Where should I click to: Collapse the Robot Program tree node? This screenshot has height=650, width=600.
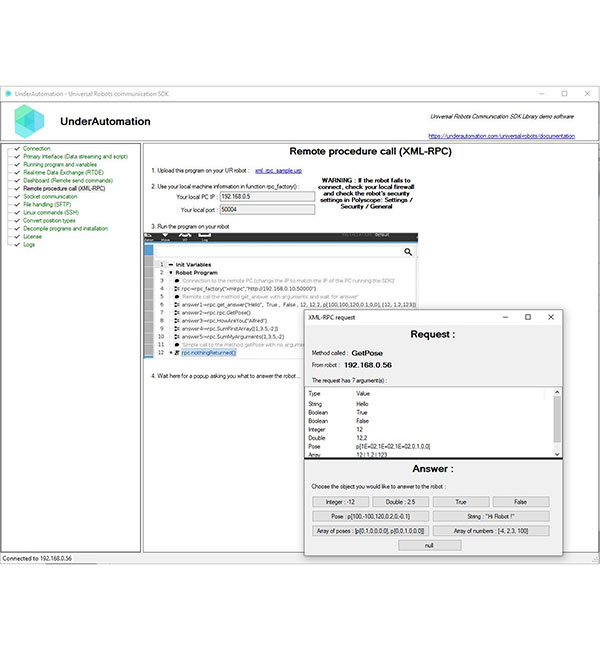pos(170,273)
